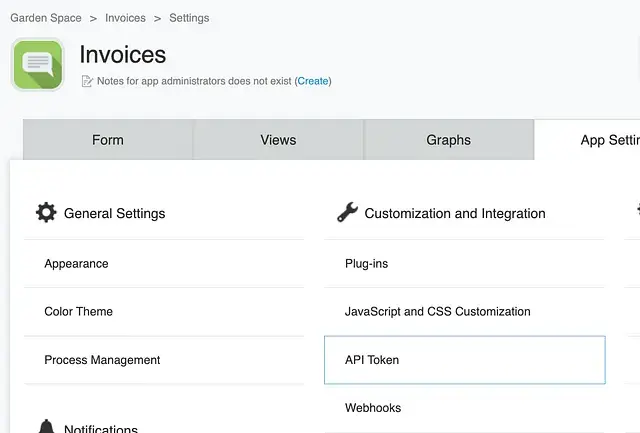The image size is (640, 433).
Task: Click the Customization and Integration wrench icon
Action: pyautogui.click(x=347, y=212)
